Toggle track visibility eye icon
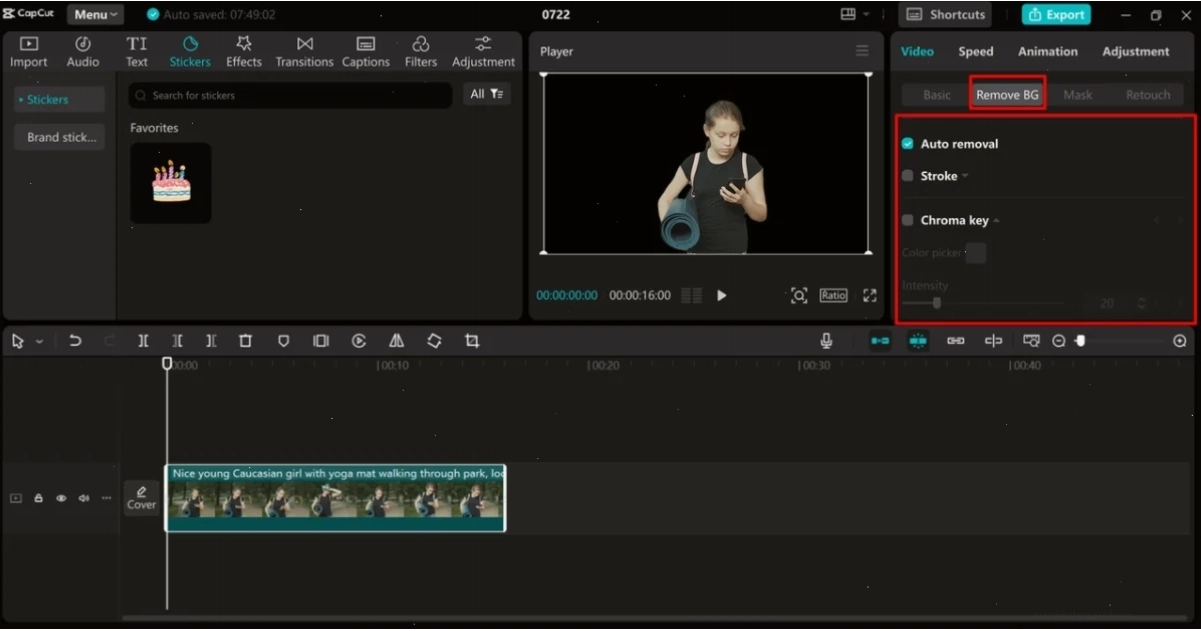 point(61,498)
